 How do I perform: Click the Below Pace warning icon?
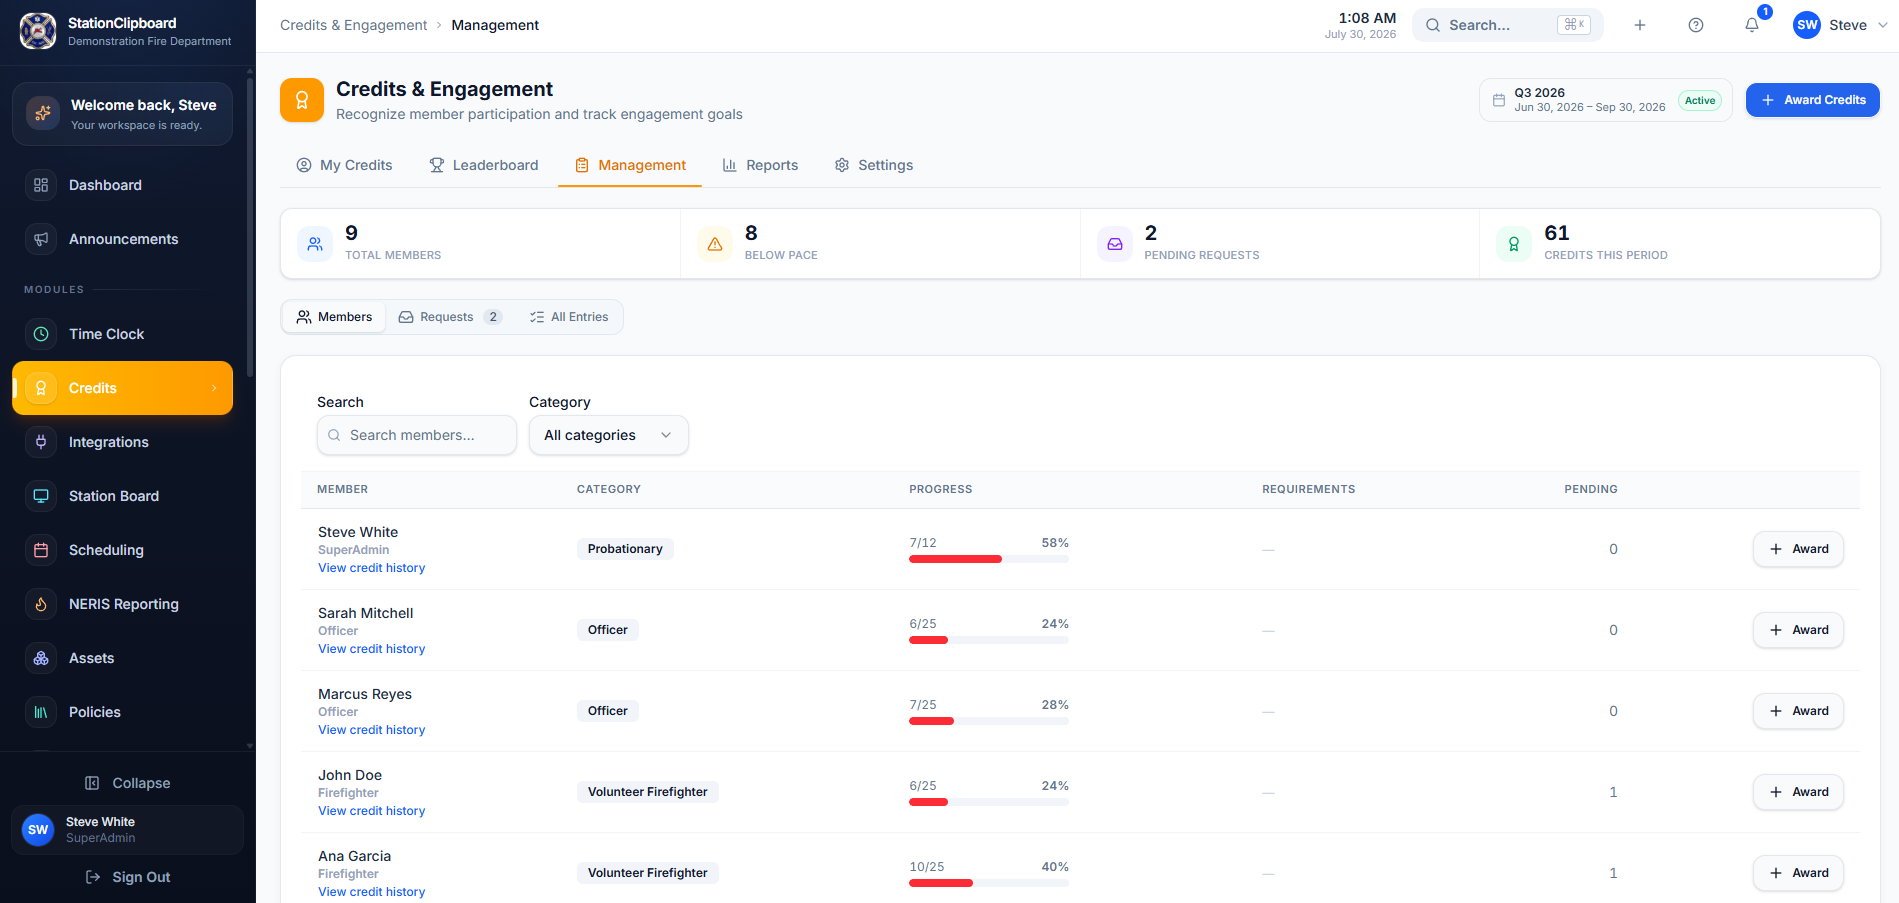coord(715,244)
